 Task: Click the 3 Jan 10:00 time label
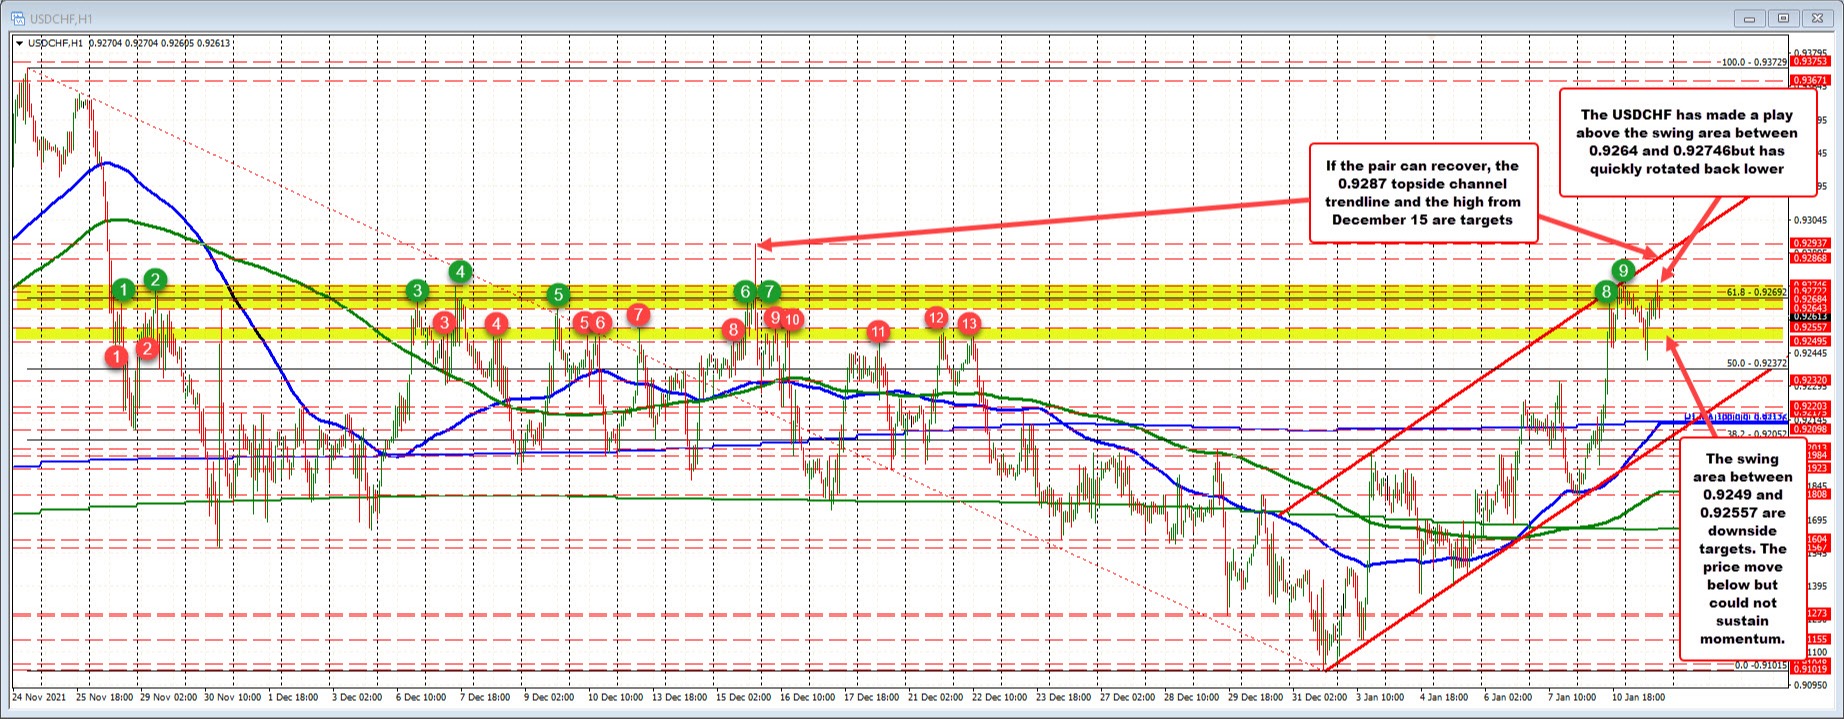[x=1380, y=697]
